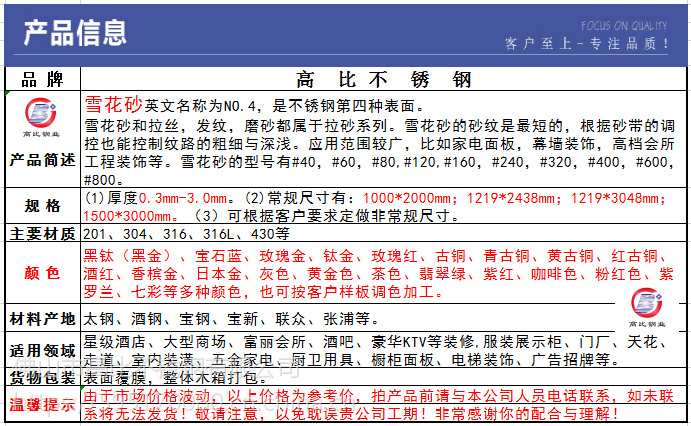Viewport: 691px width, 426px height.
Task: Click the 201、304、316、316L、430等 cell
Action: 383,233
